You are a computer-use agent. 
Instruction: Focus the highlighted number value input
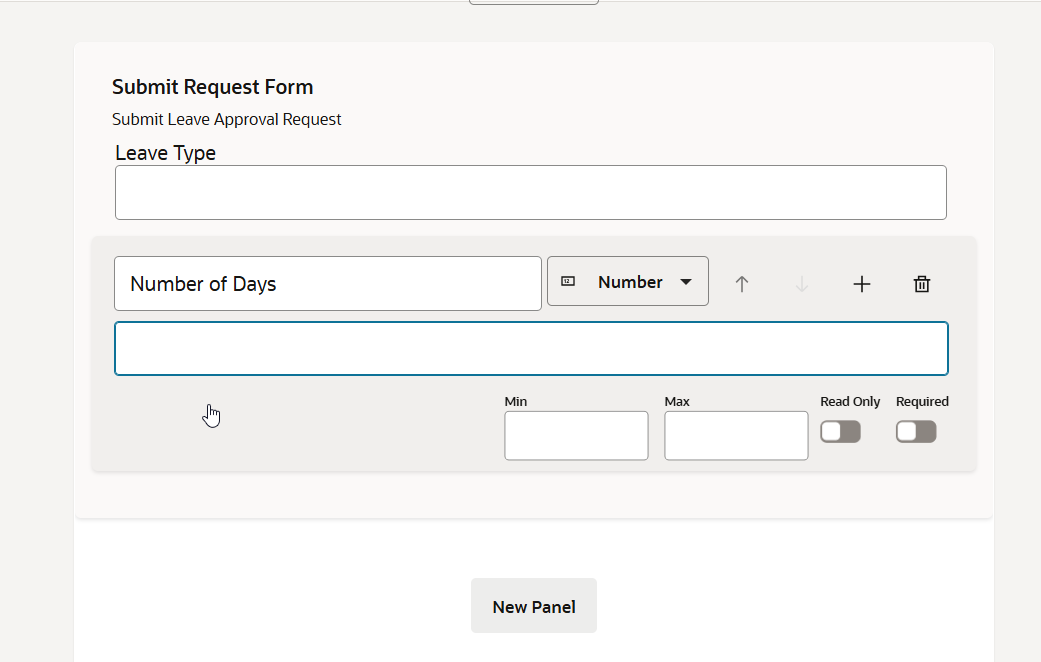coord(531,348)
